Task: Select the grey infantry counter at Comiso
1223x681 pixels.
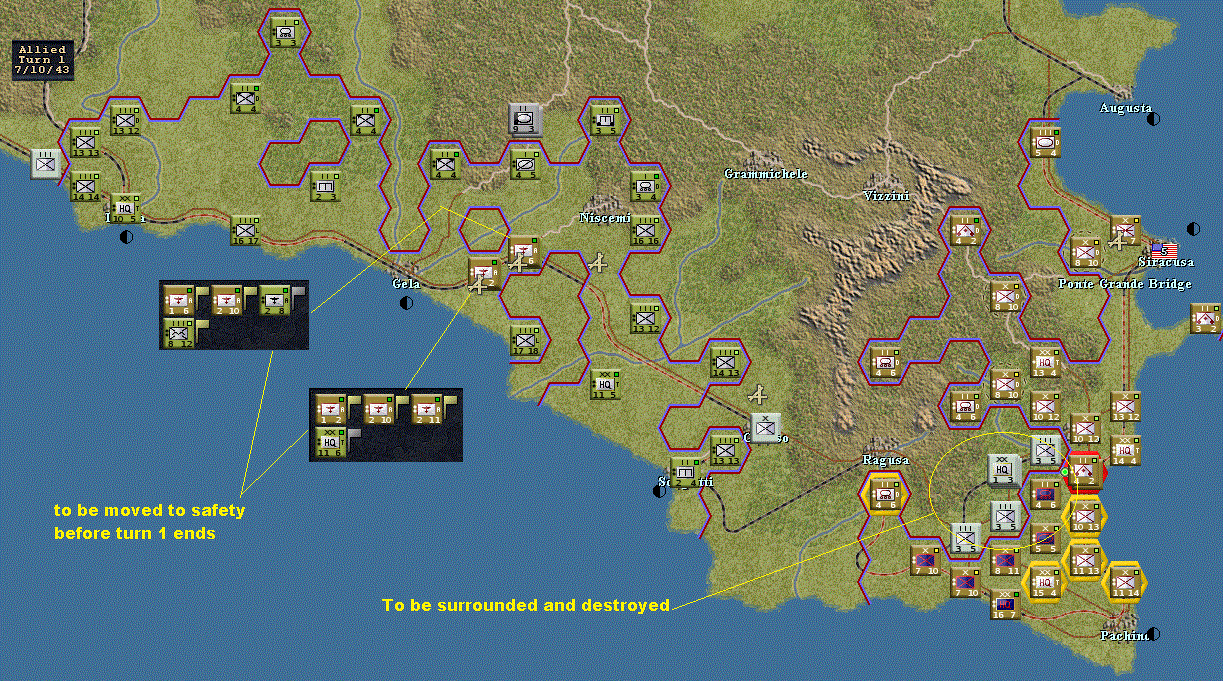Action: [x=766, y=428]
